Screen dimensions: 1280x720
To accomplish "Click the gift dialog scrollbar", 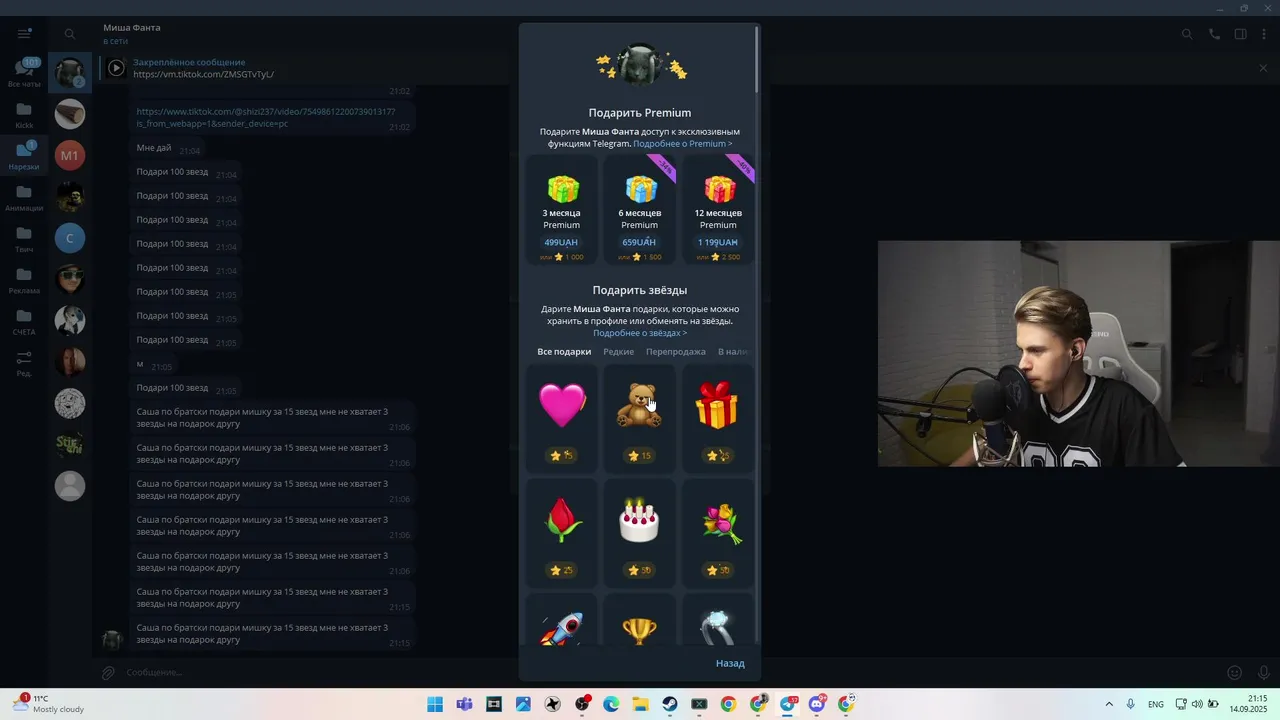I will [757, 60].
